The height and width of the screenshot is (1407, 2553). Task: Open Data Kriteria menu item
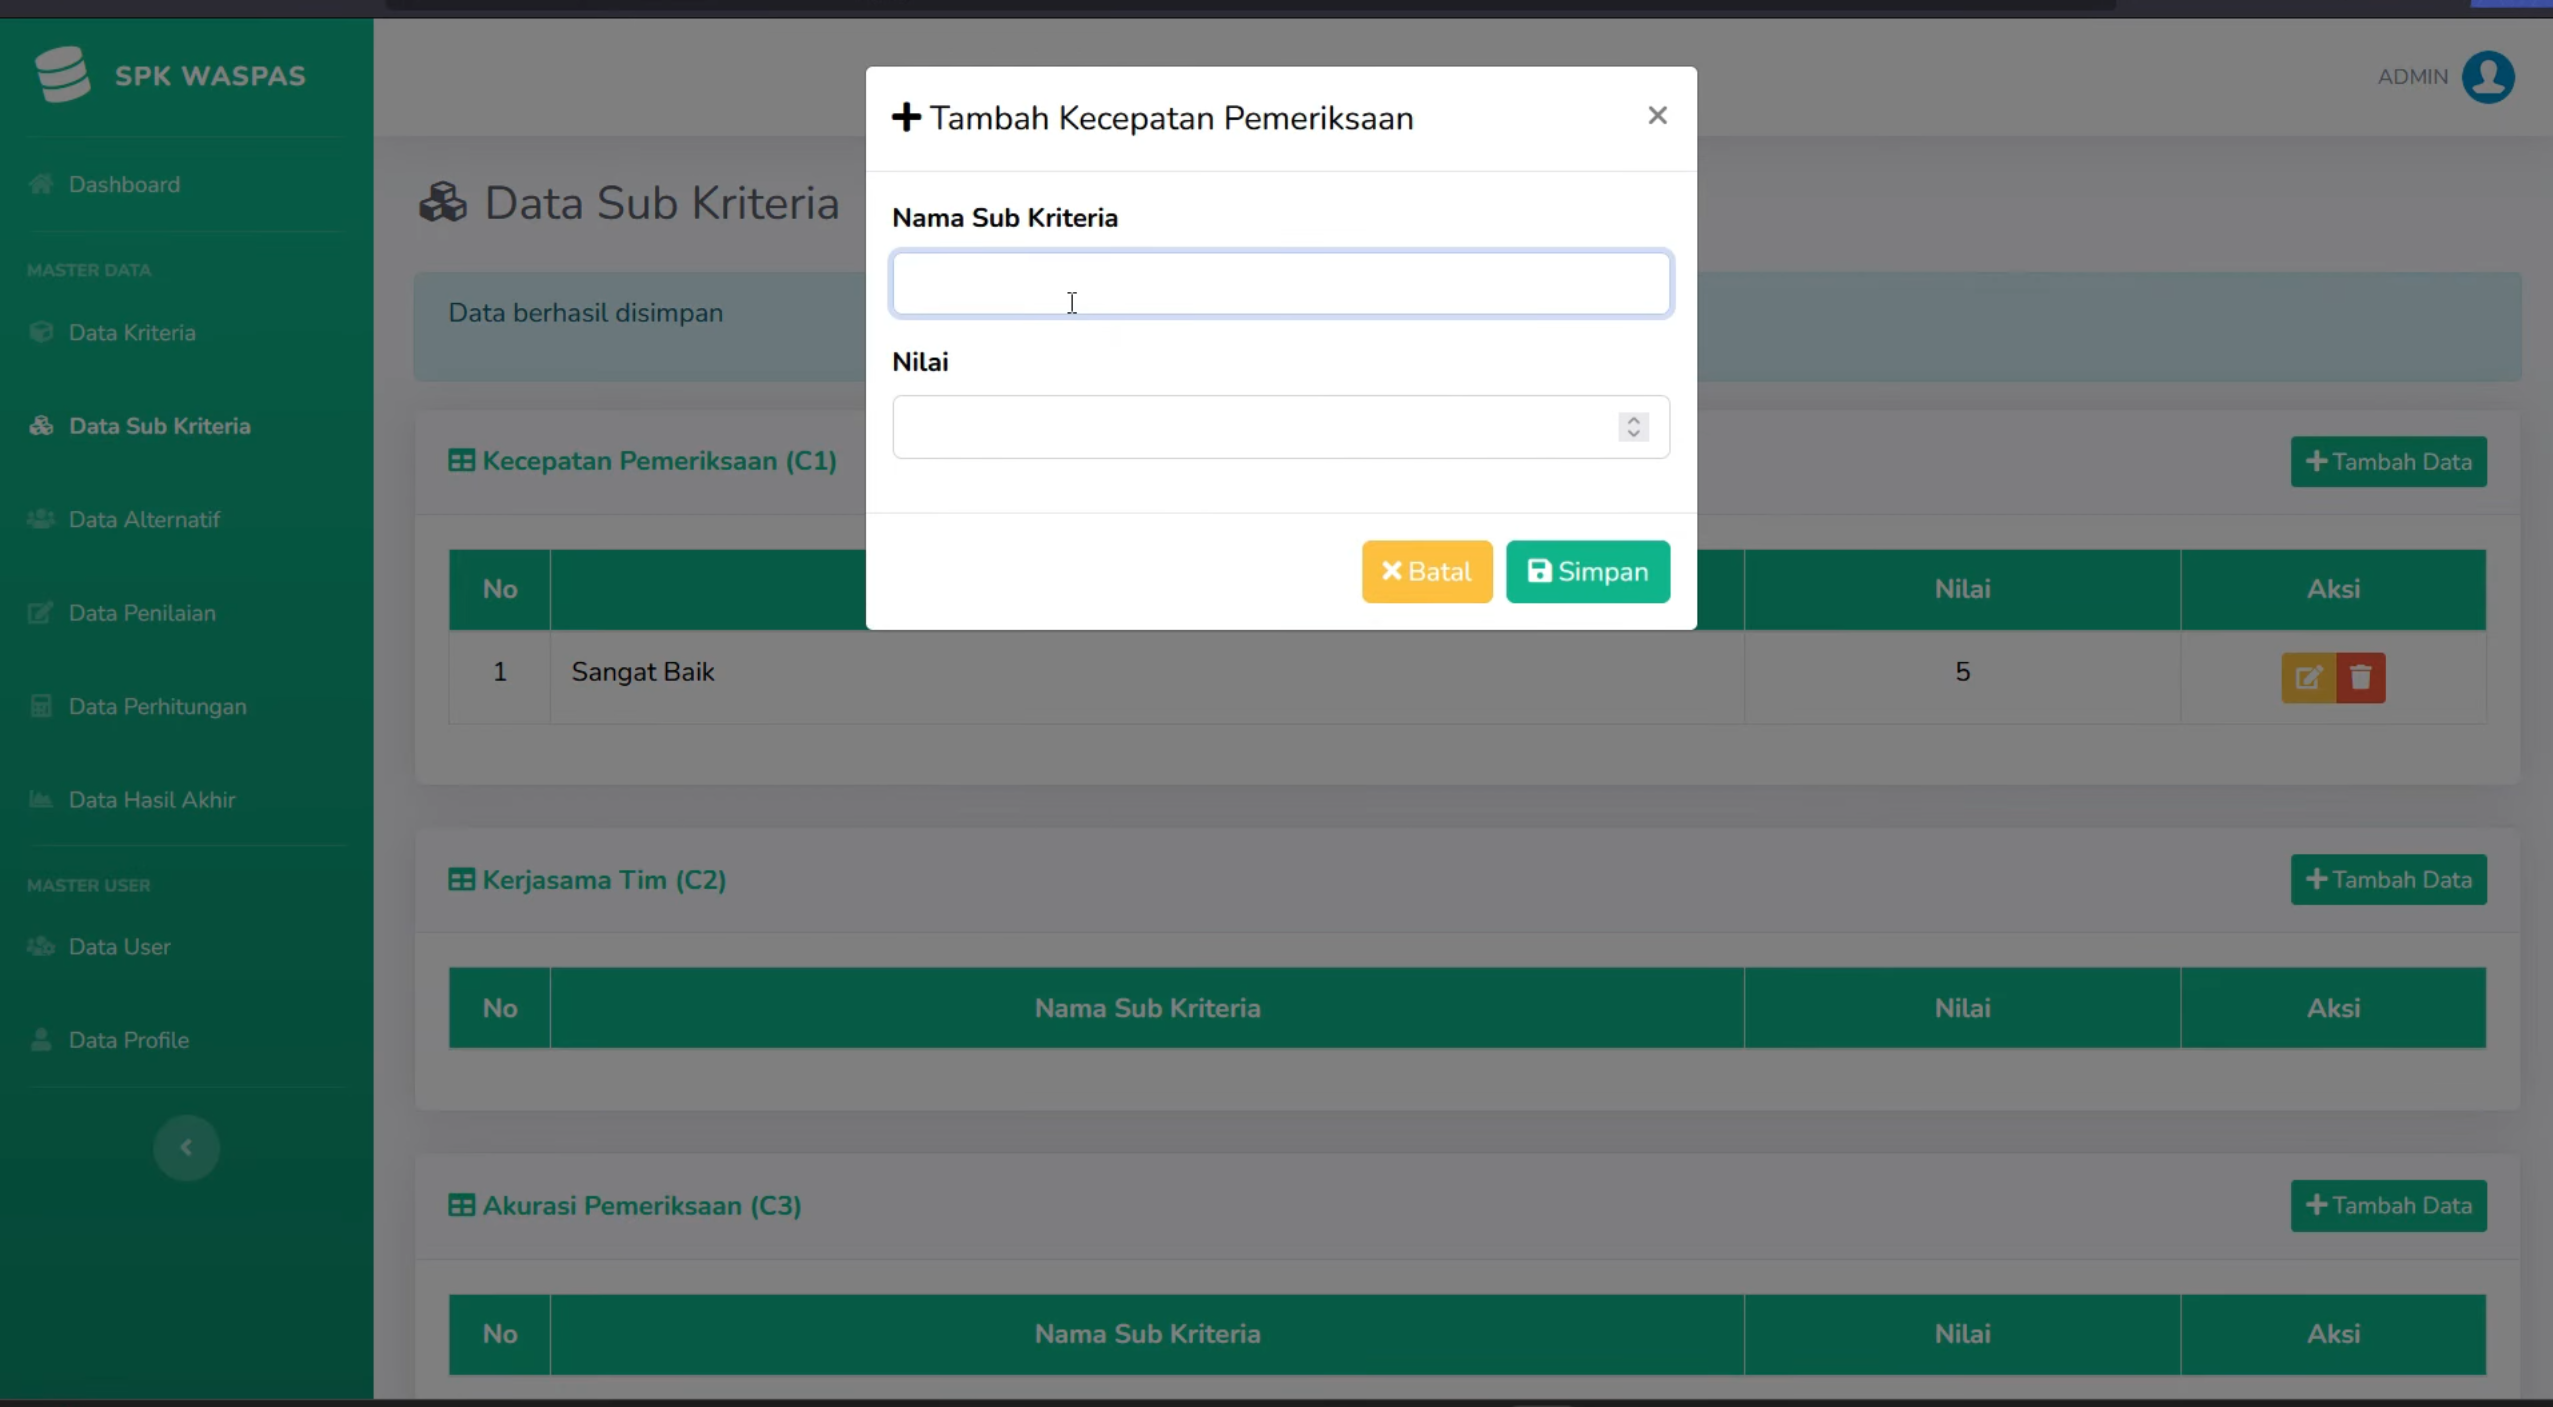(132, 332)
